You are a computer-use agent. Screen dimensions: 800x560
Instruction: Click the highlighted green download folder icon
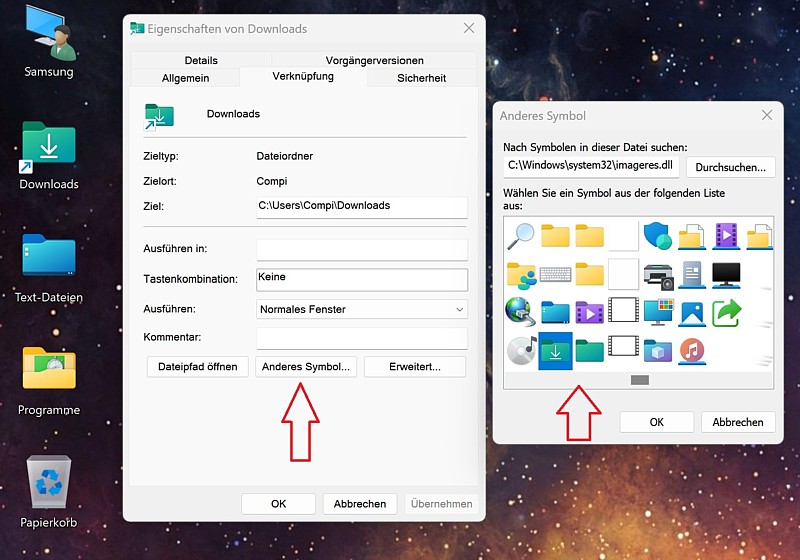coord(555,351)
